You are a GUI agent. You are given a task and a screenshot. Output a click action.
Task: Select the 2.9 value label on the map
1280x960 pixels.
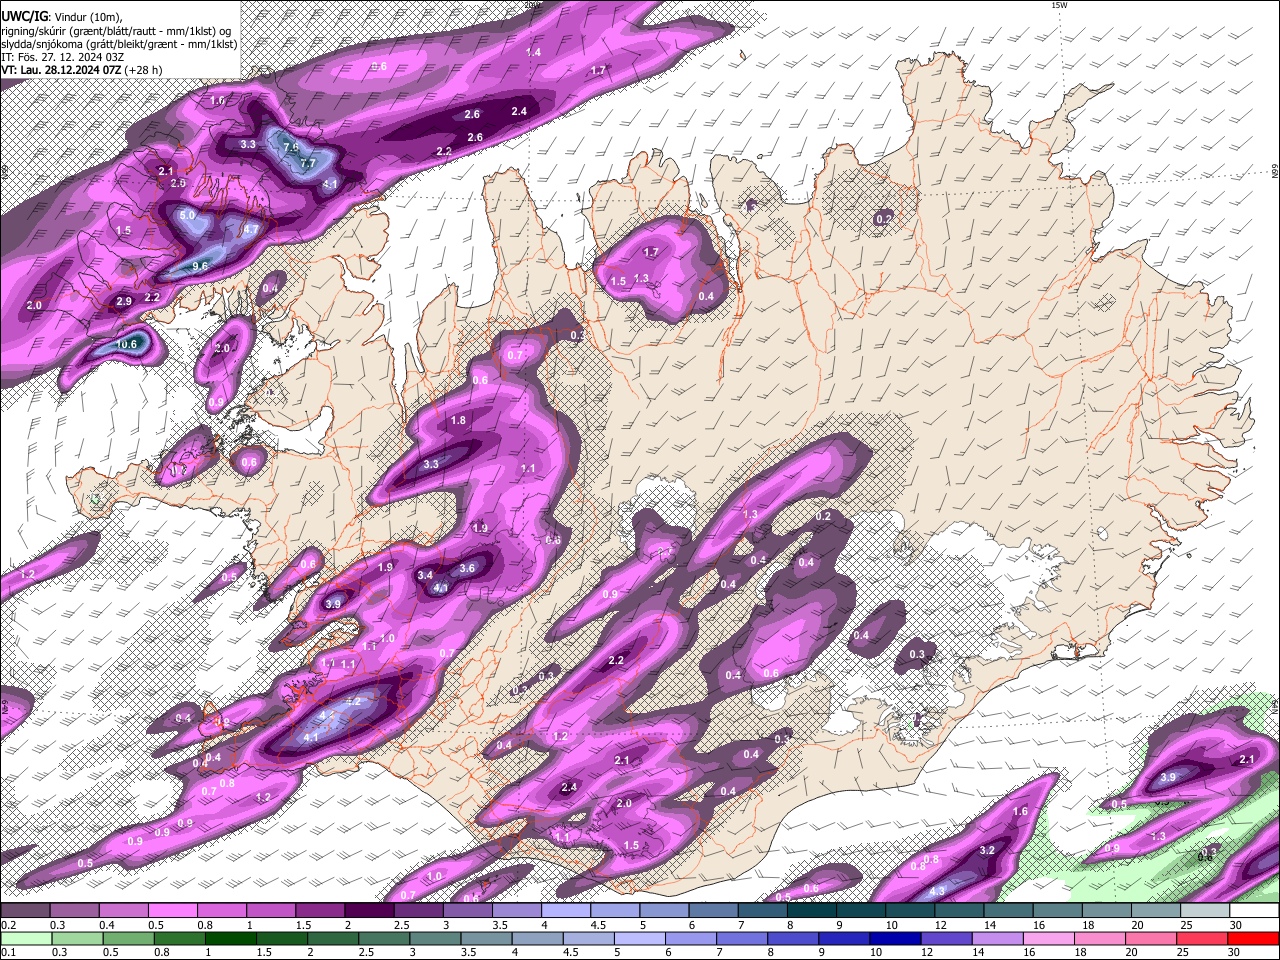point(124,301)
